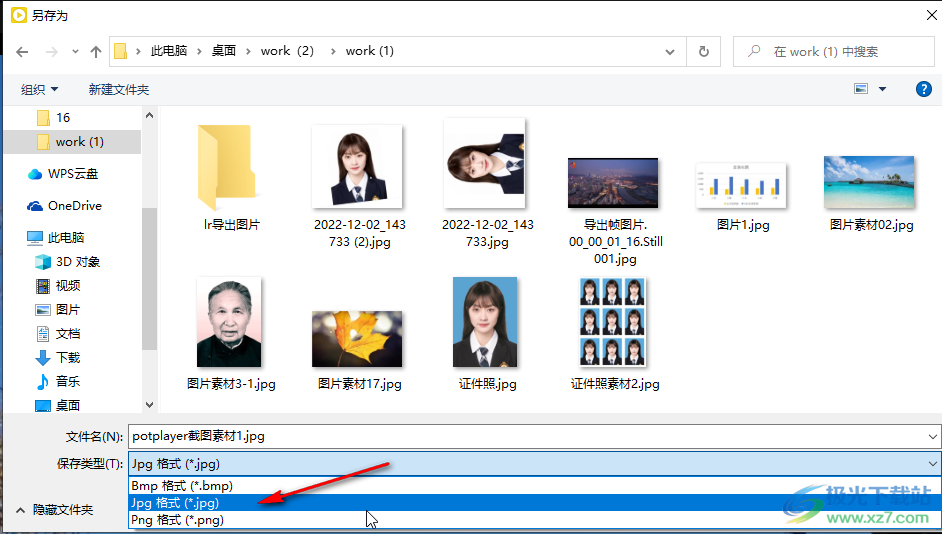Click the sidebar scroll up arrow
942x534 pixels.
click(x=150, y=115)
